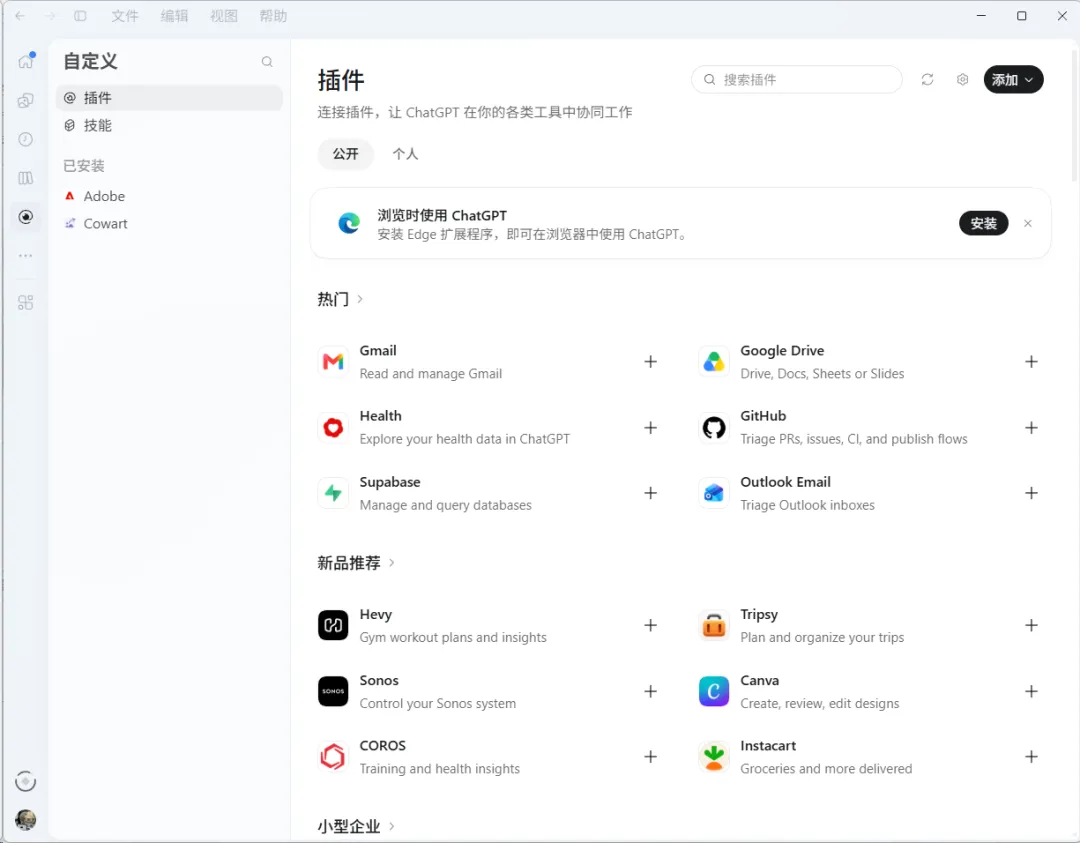
Task: Open the user profile avatar
Action: (25, 820)
